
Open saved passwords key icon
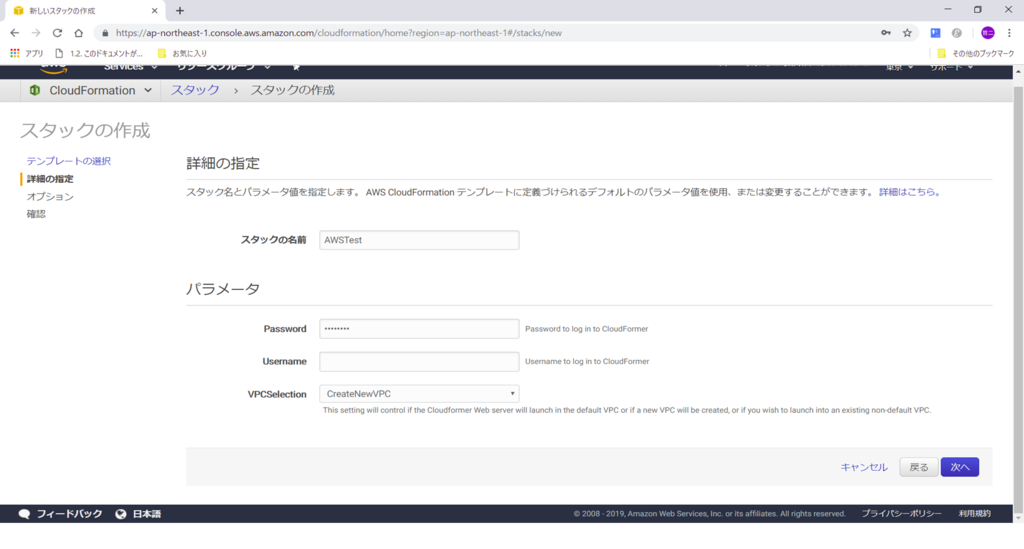pos(886,33)
